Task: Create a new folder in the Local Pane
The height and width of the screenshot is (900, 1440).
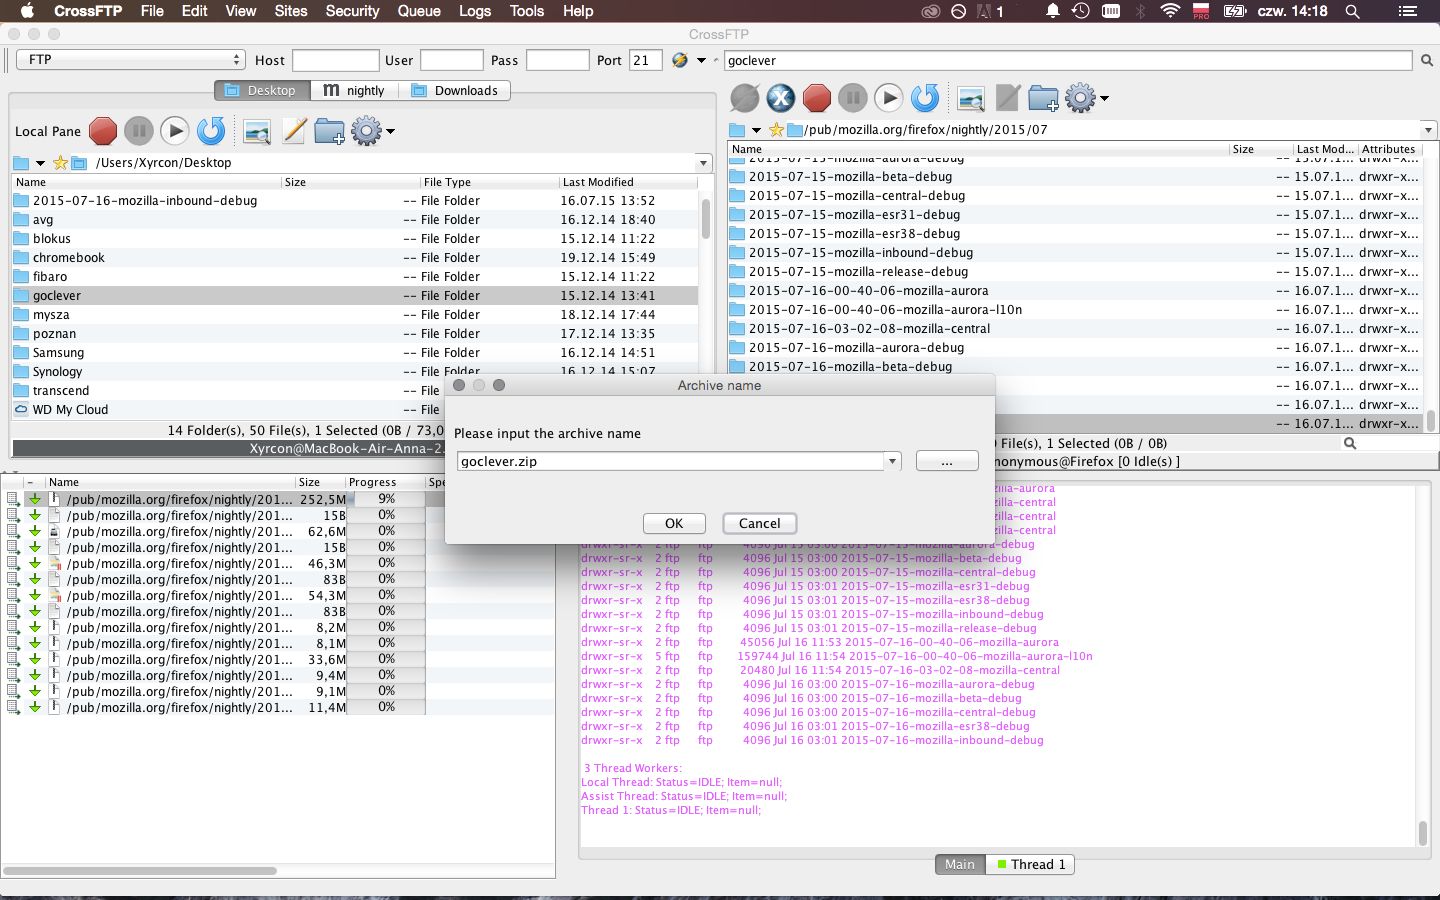Action: [329, 131]
